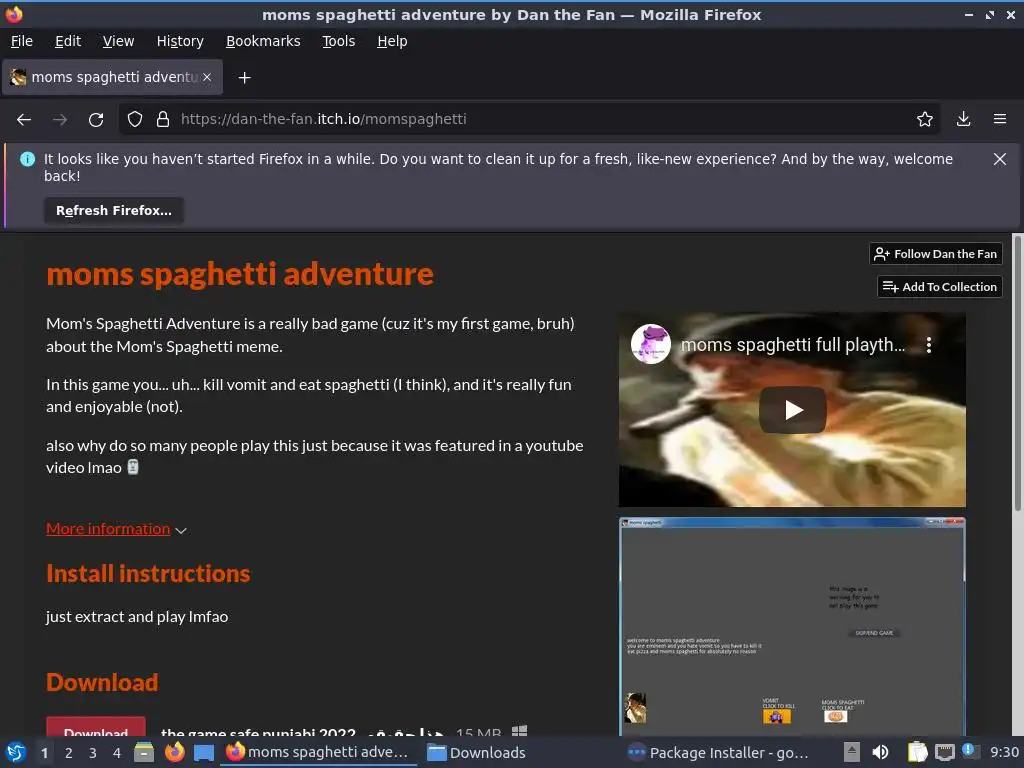Select the moms spaghetti adventure browser tab
This screenshot has width=1024, height=768.
point(112,77)
